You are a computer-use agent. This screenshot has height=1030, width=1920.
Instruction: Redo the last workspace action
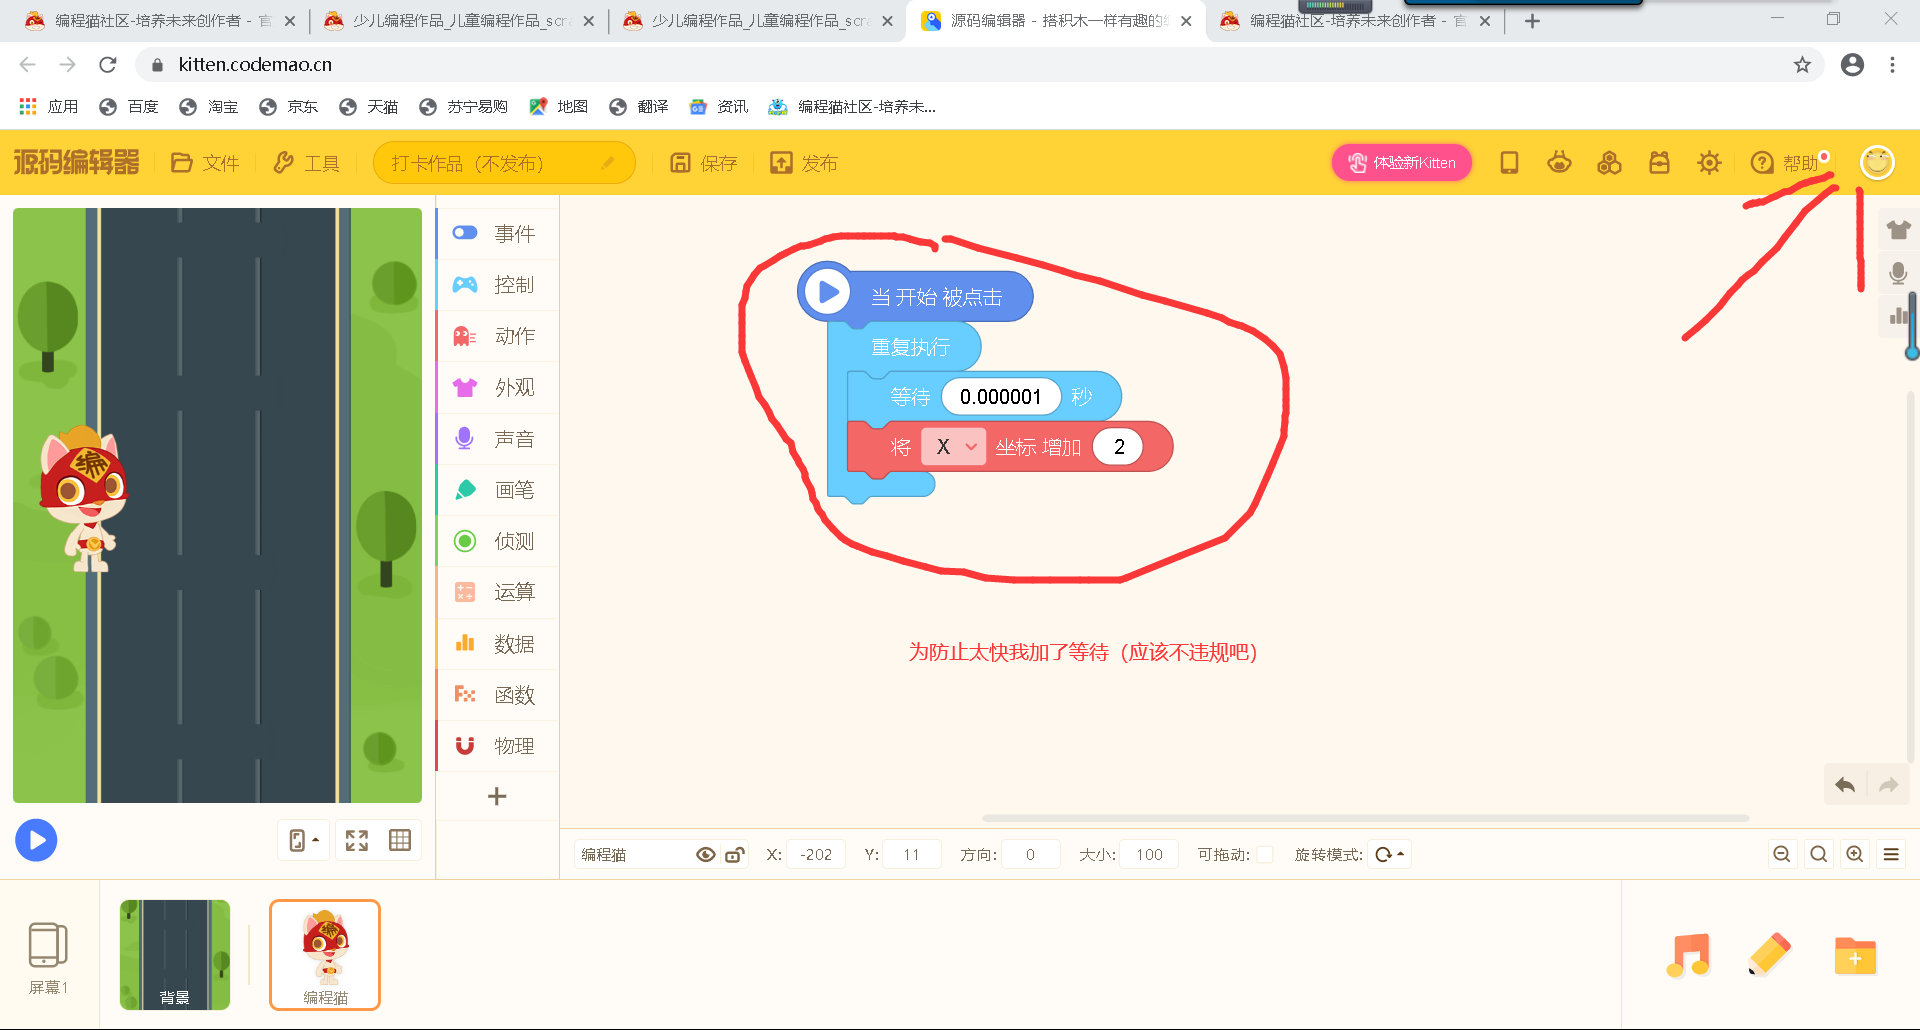tap(1888, 785)
